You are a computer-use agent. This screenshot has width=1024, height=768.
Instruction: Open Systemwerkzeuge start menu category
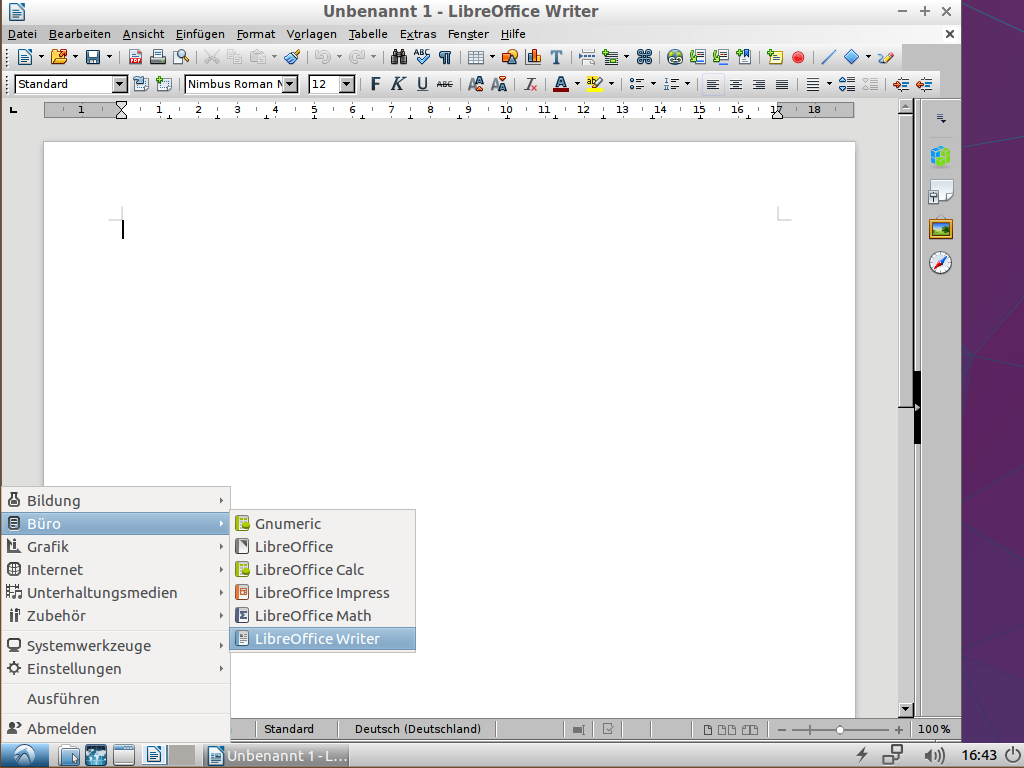click(116, 646)
